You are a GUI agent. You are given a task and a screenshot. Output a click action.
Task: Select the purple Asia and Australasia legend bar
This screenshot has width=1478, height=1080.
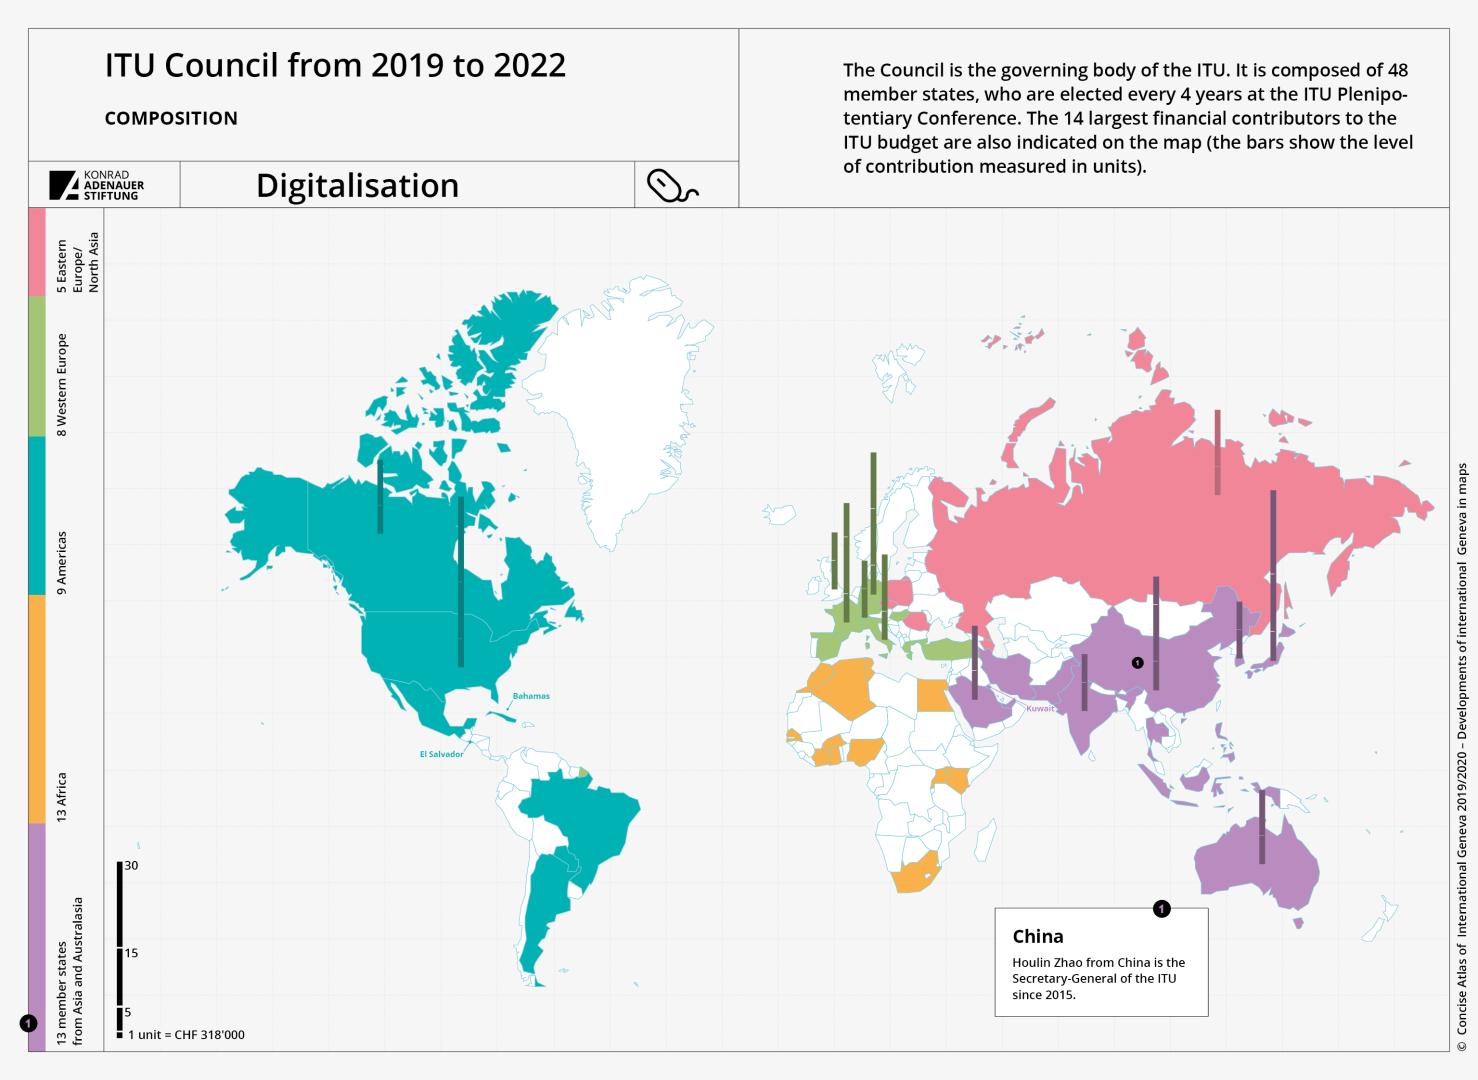click(37, 937)
